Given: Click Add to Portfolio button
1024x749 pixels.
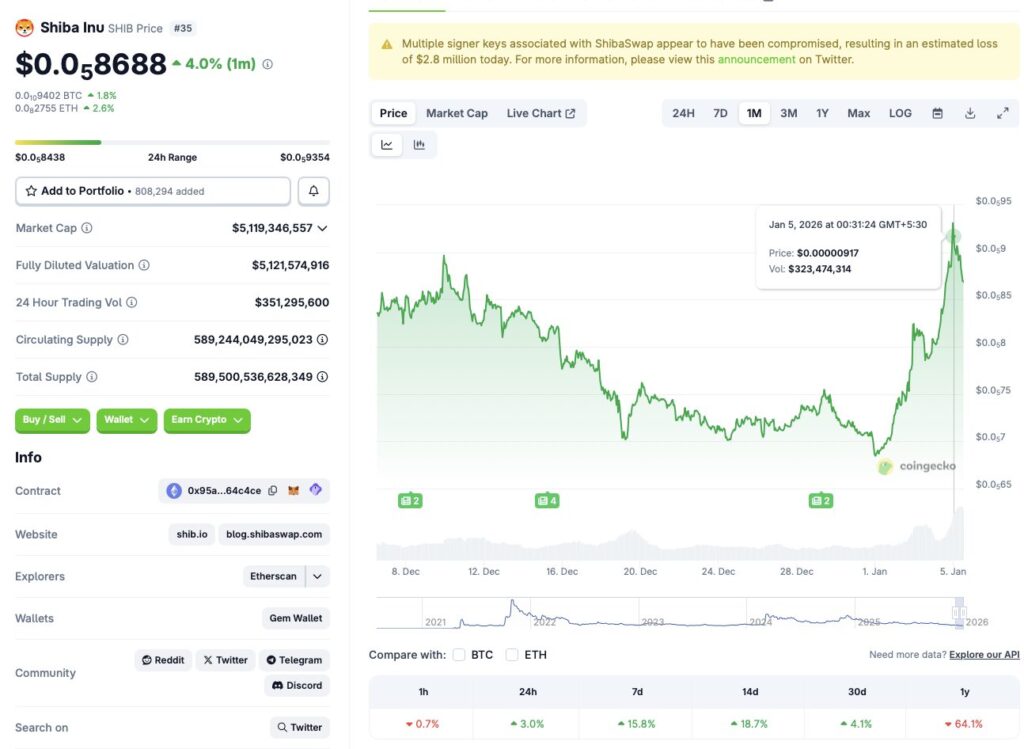Looking at the screenshot, I should (153, 191).
